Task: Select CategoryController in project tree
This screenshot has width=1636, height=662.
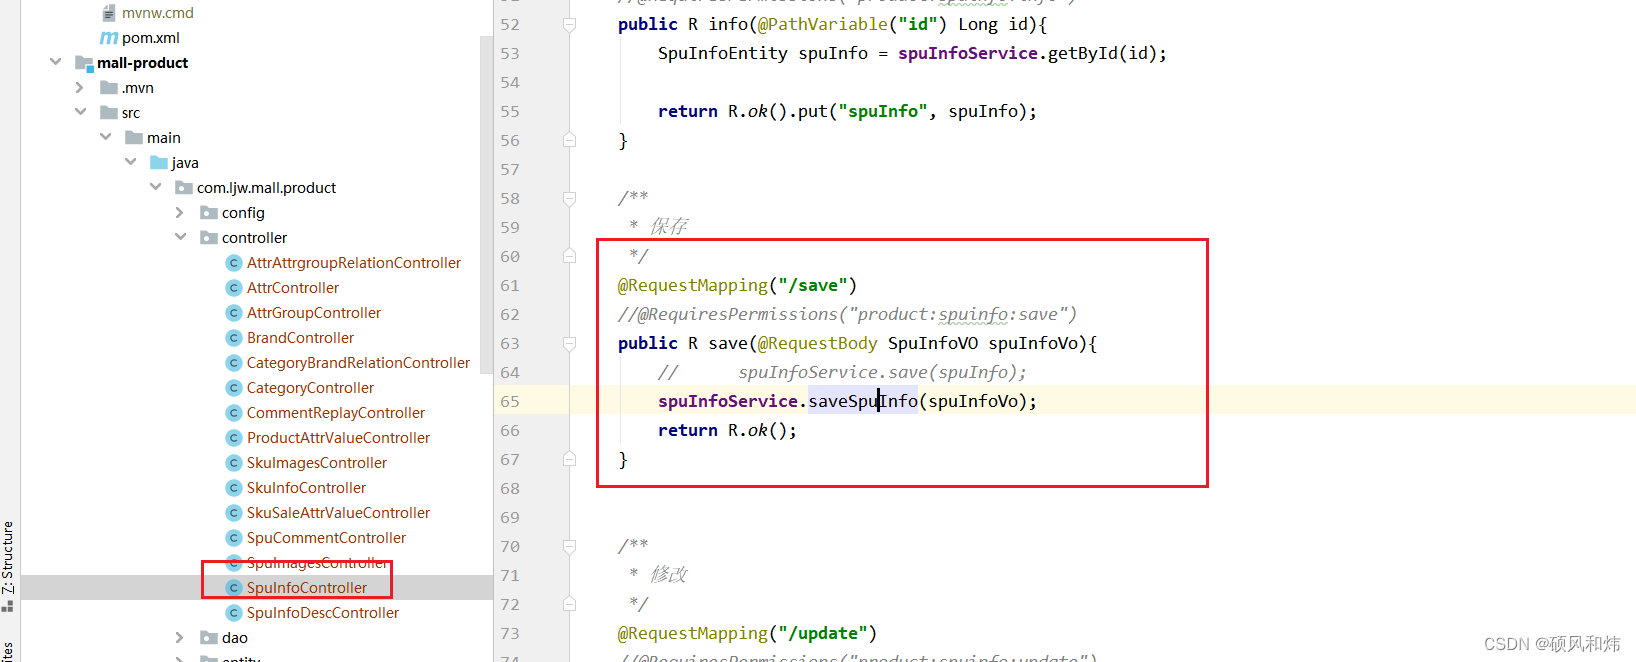Action: 310,387
